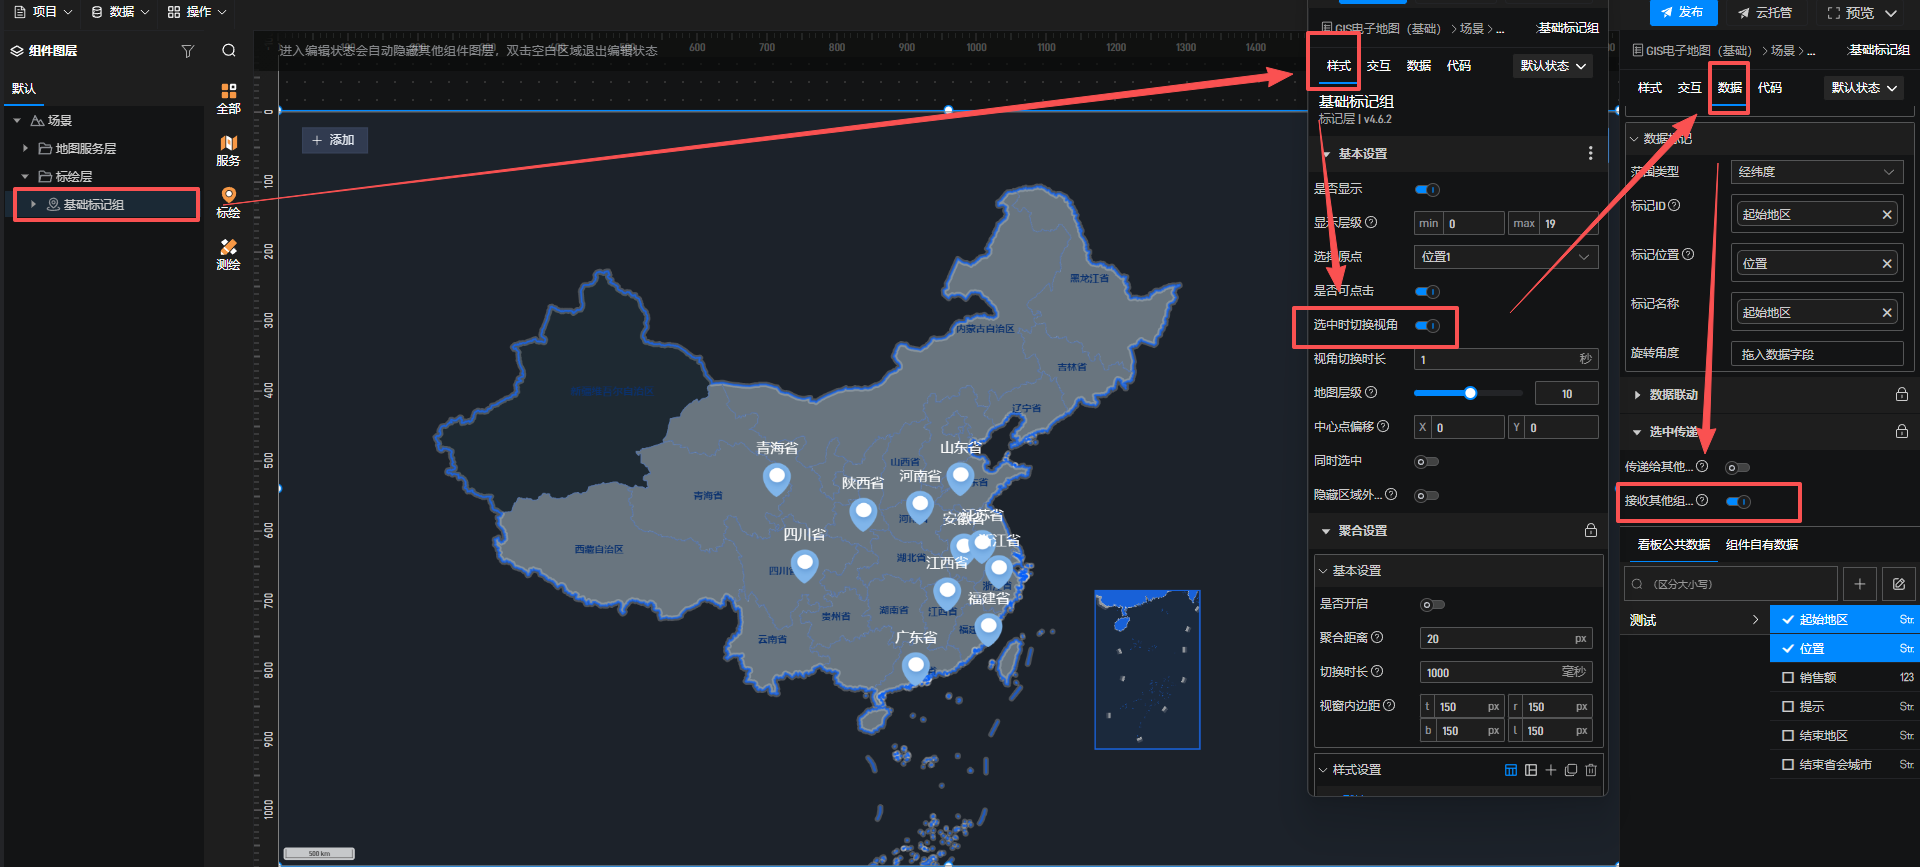Enable the 同时选中 switch
Viewport: 1920px width, 867px height.
(x=1426, y=462)
